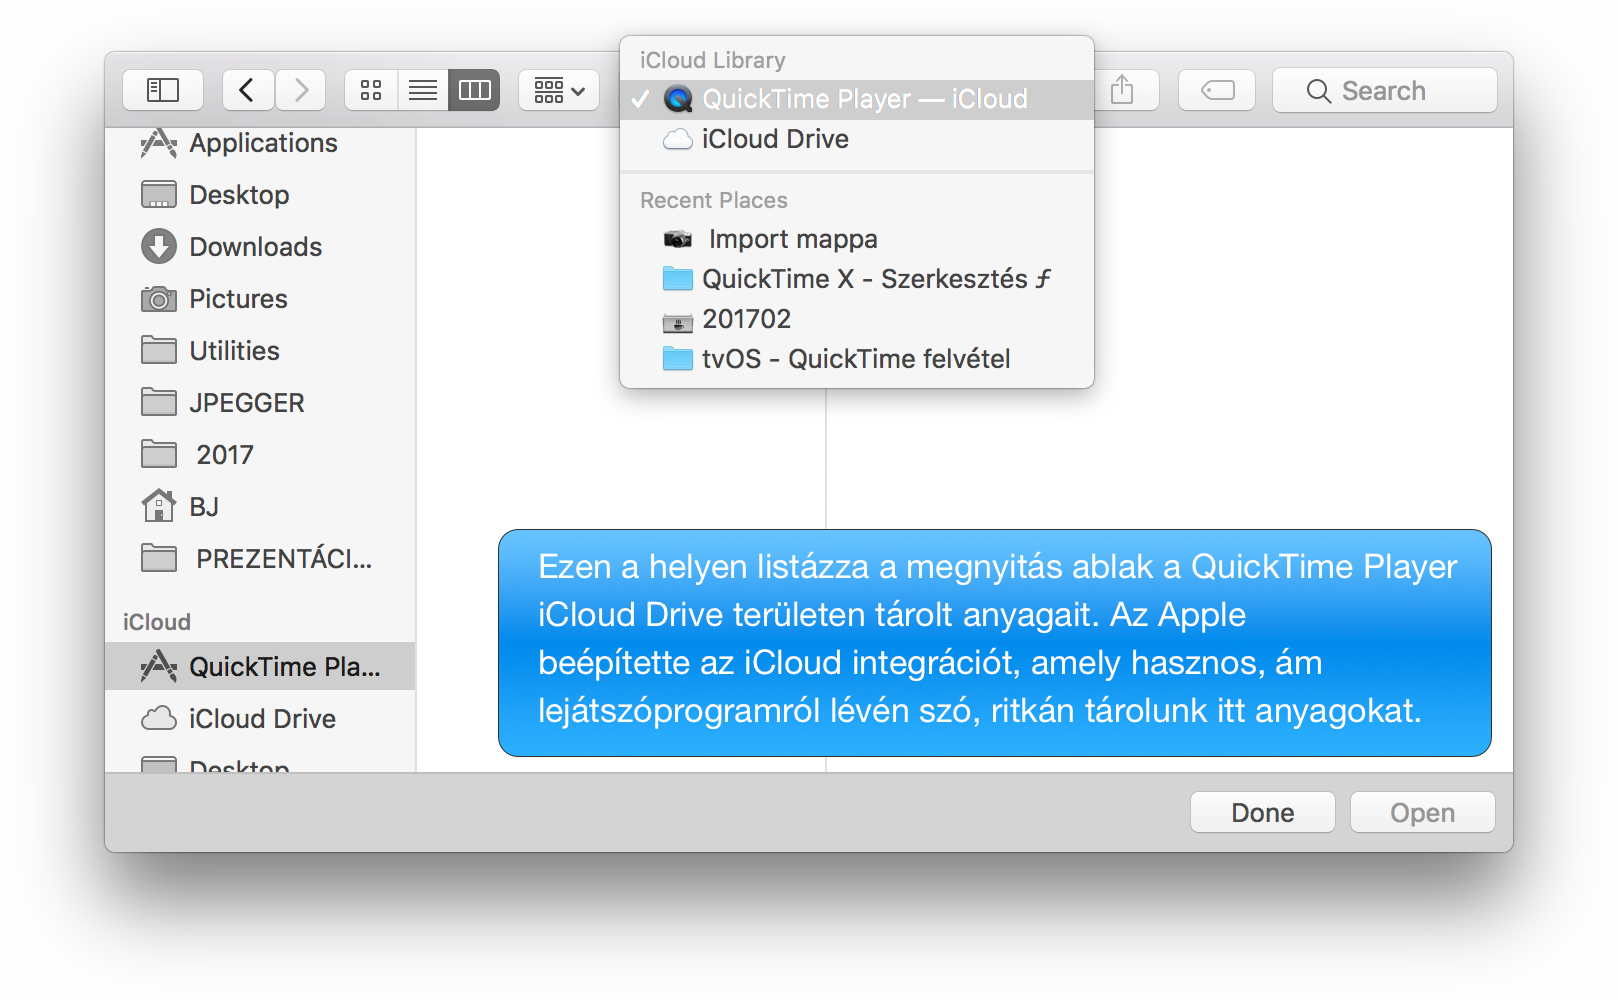This screenshot has height=1000, width=1618.
Task: Choose QuickTime Player — iCloud in popup
Action: click(x=857, y=99)
